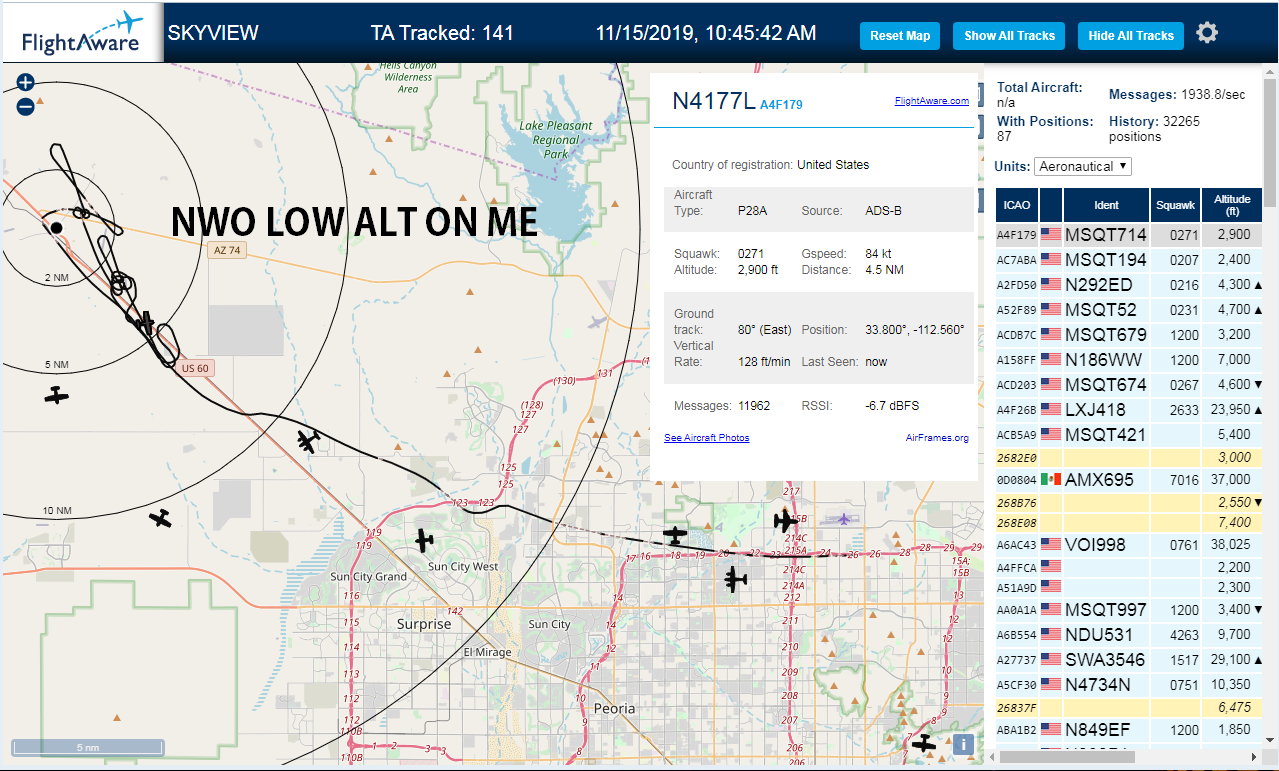Click the map info button

pyautogui.click(x=963, y=744)
